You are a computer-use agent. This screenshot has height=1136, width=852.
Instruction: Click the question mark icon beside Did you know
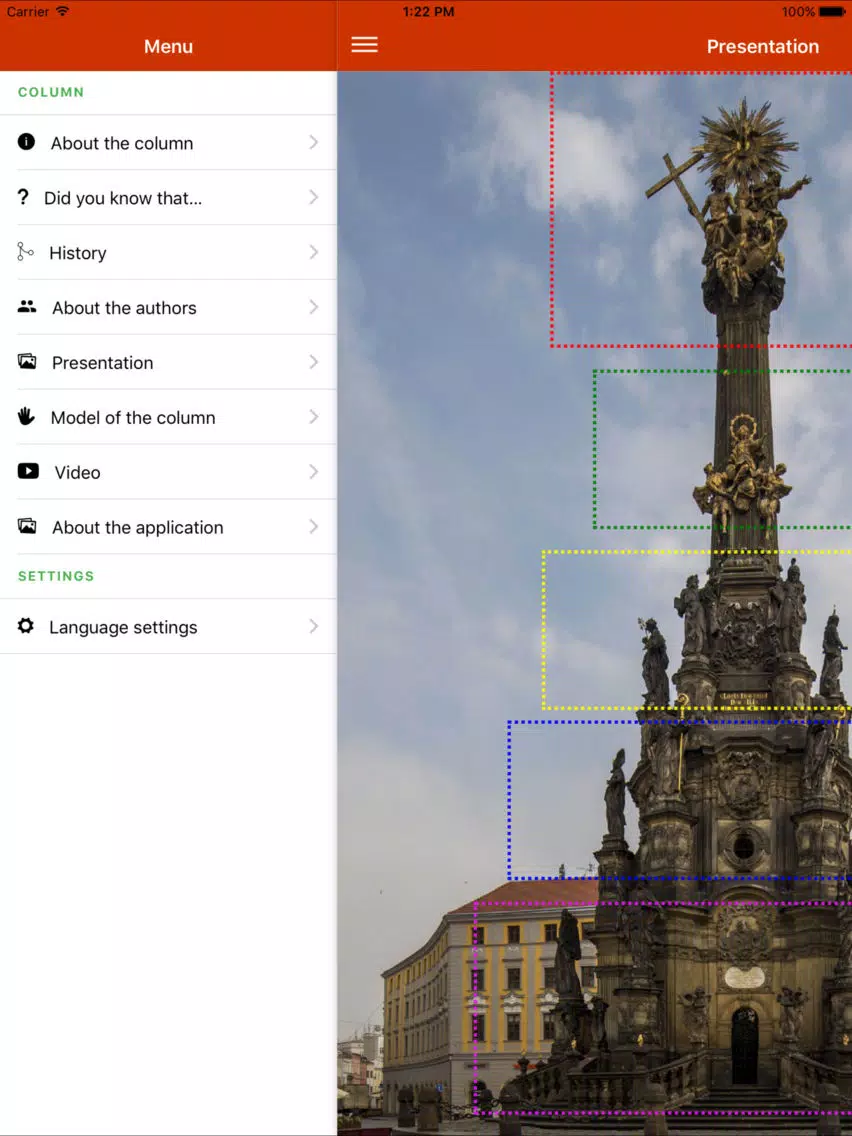coord(23,197)
